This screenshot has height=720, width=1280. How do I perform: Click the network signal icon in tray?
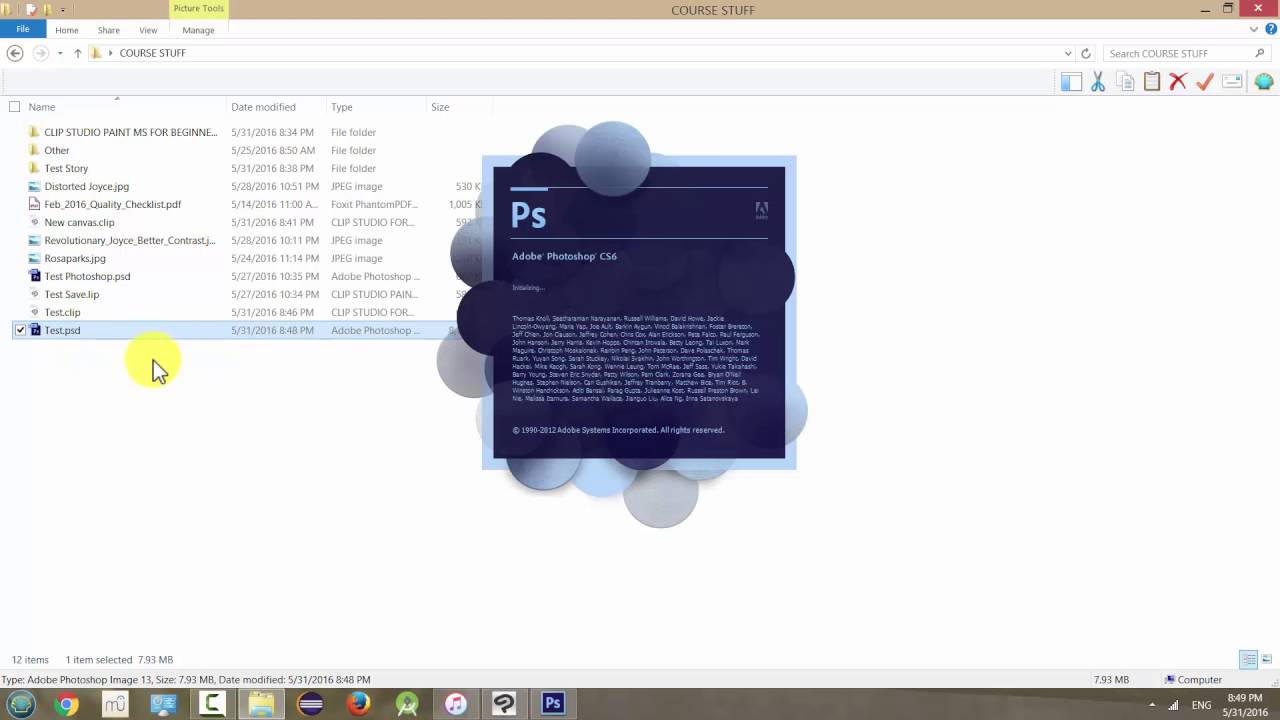pyautogui.click(x=1172, y=705)
